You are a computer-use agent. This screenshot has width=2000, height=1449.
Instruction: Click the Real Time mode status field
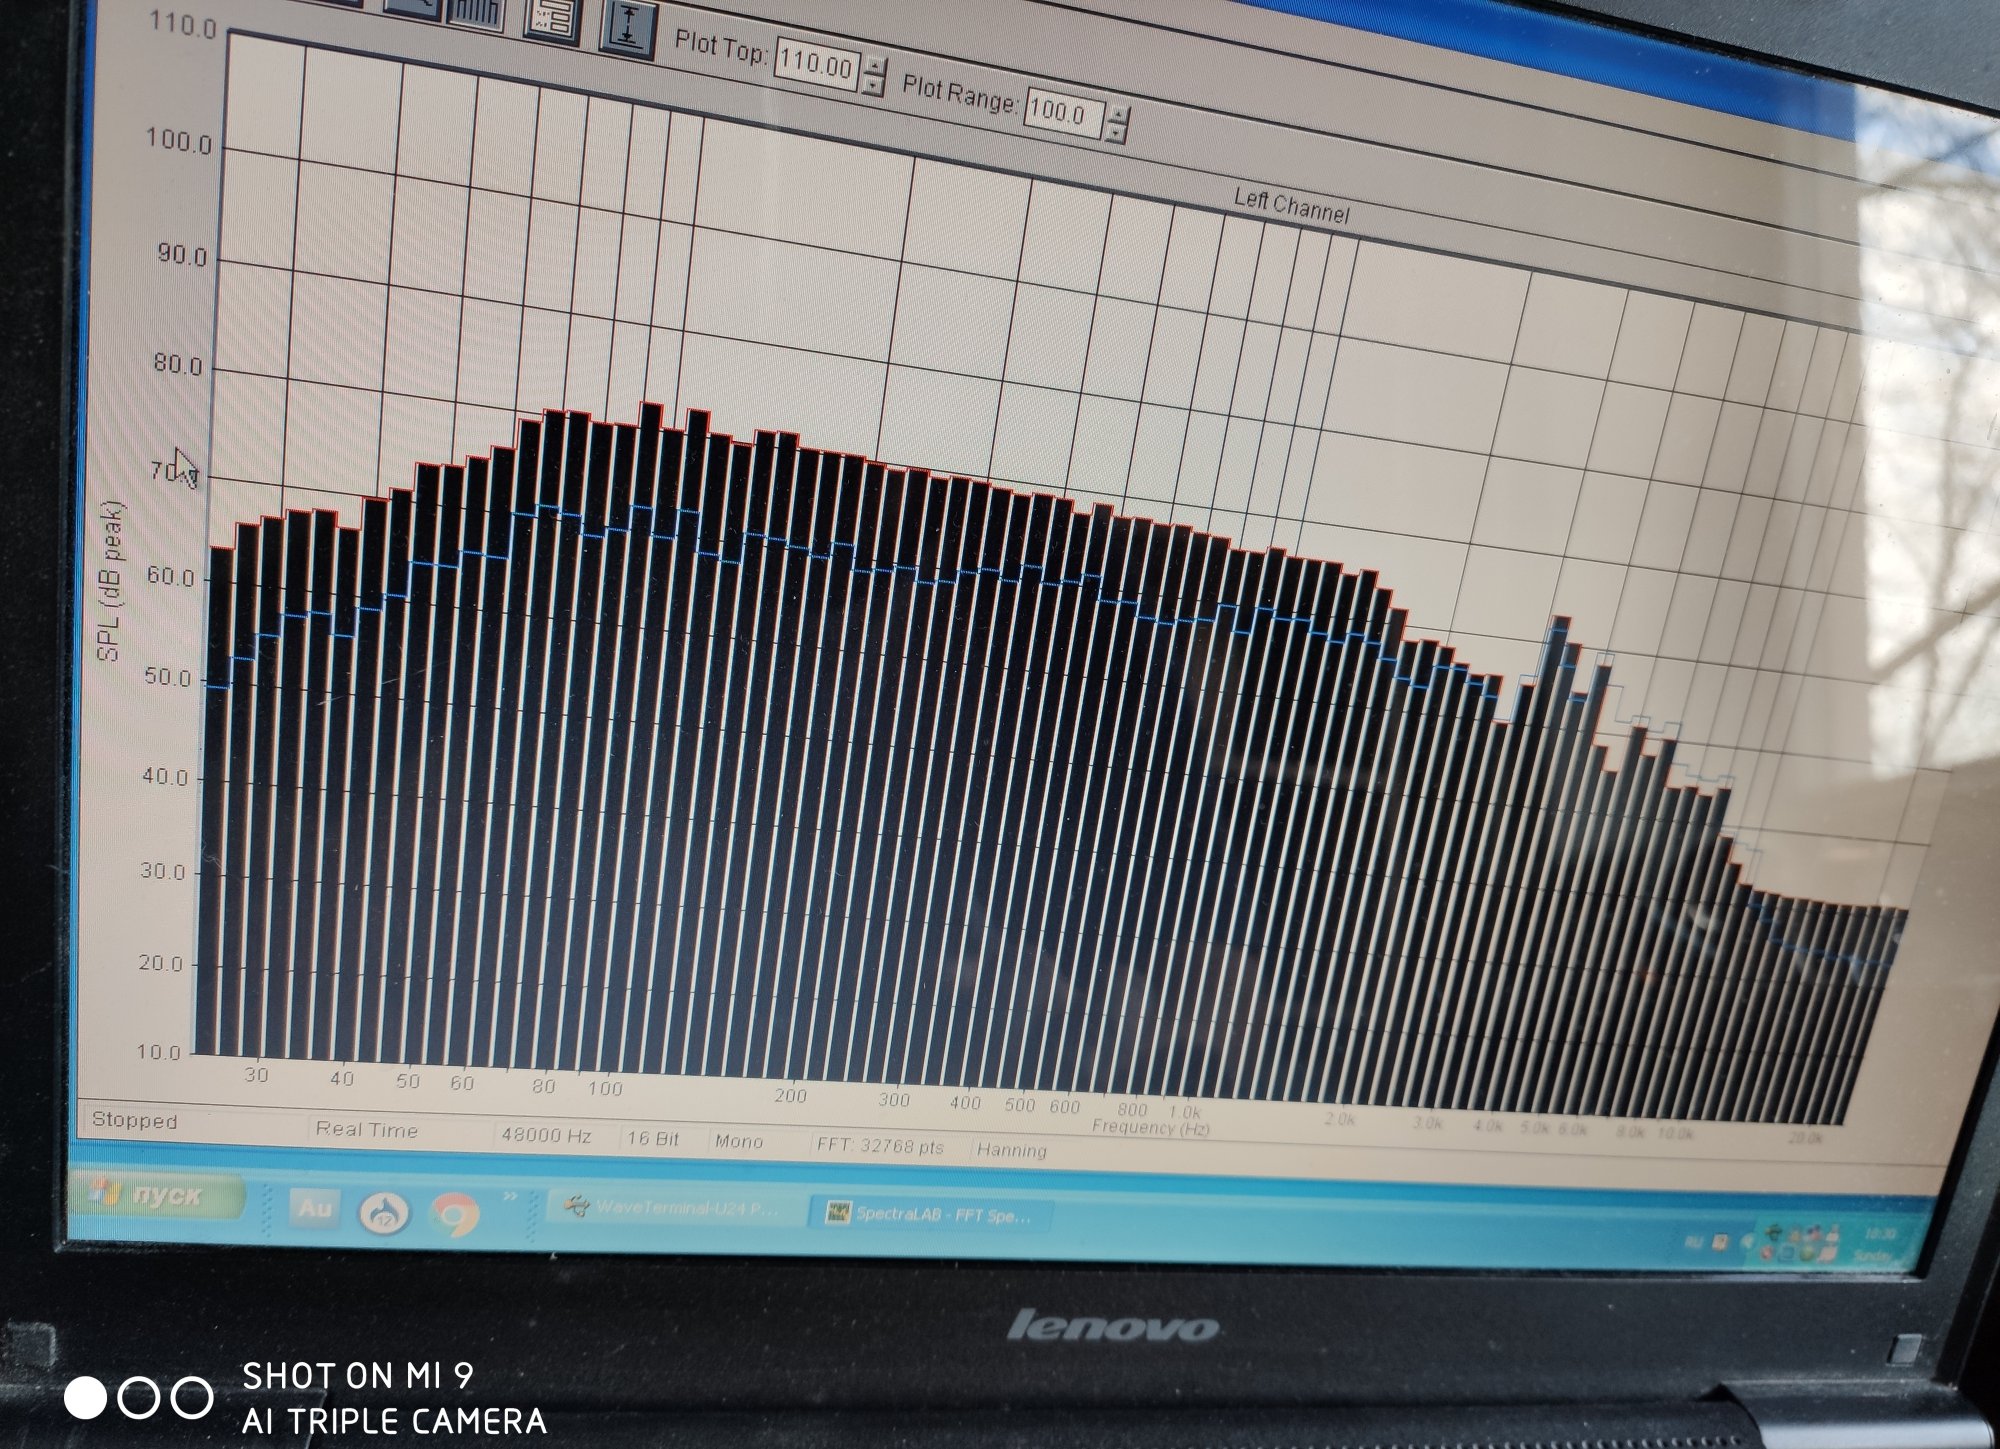click(x=367, y=1130)
